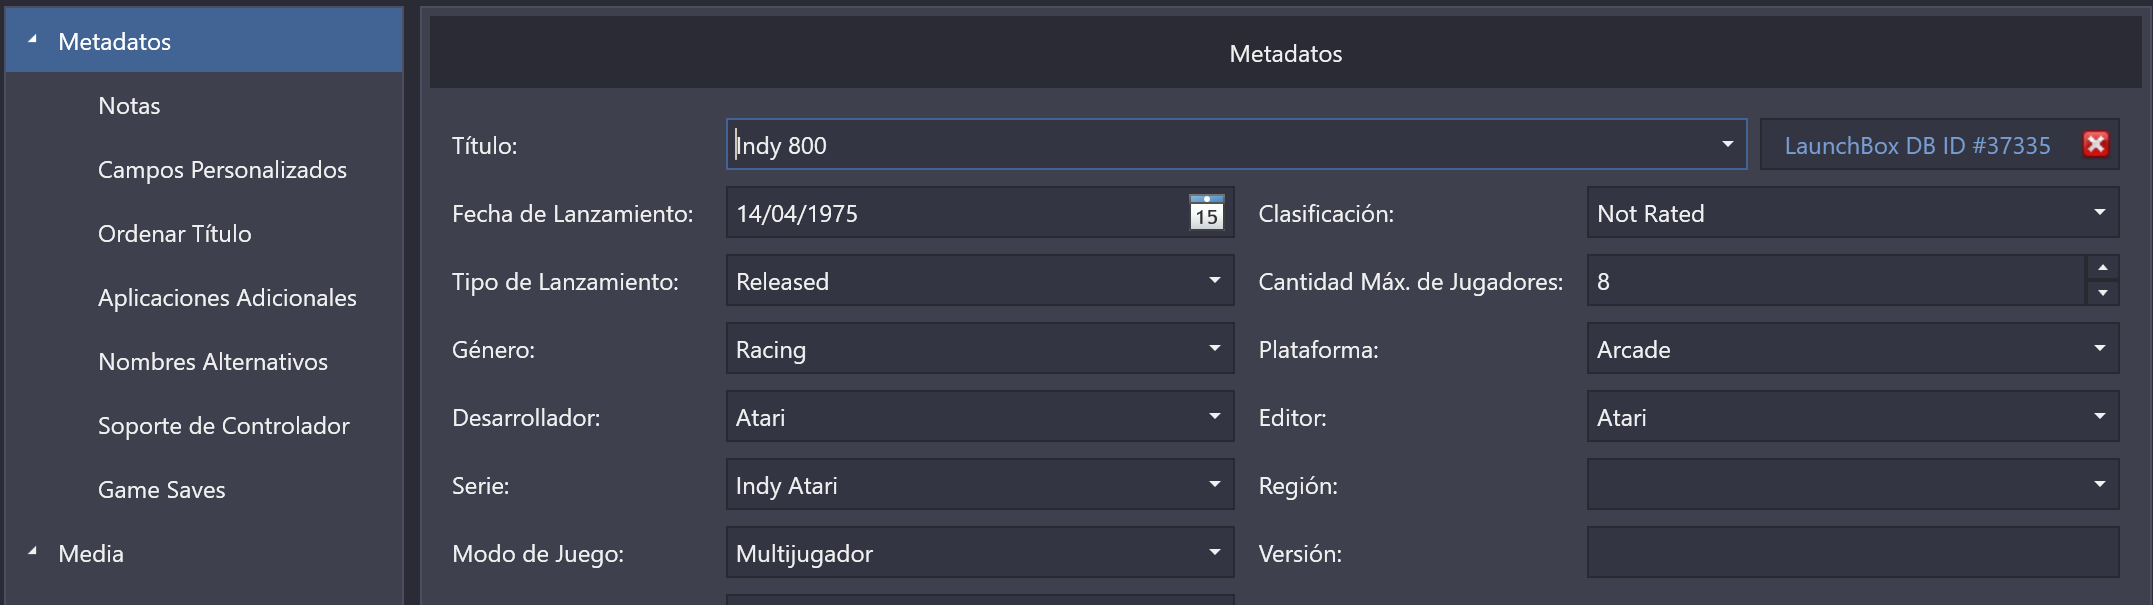
Task: Open the Clasificación dropdown showing Not Rated
Action: click(1852, 213)
